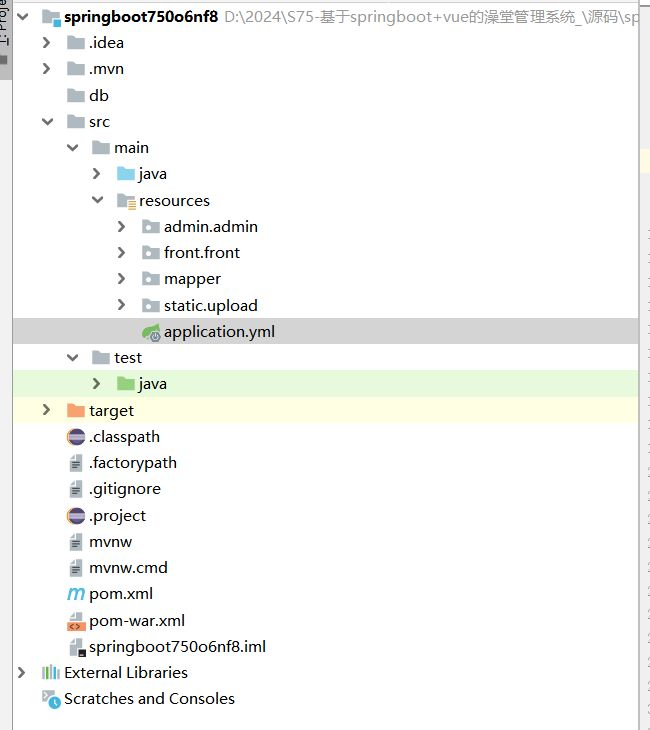Click the Maven 'm' icon beside pom.xml
The width and height of the screenshot is (650, 730).
point(76,594)
